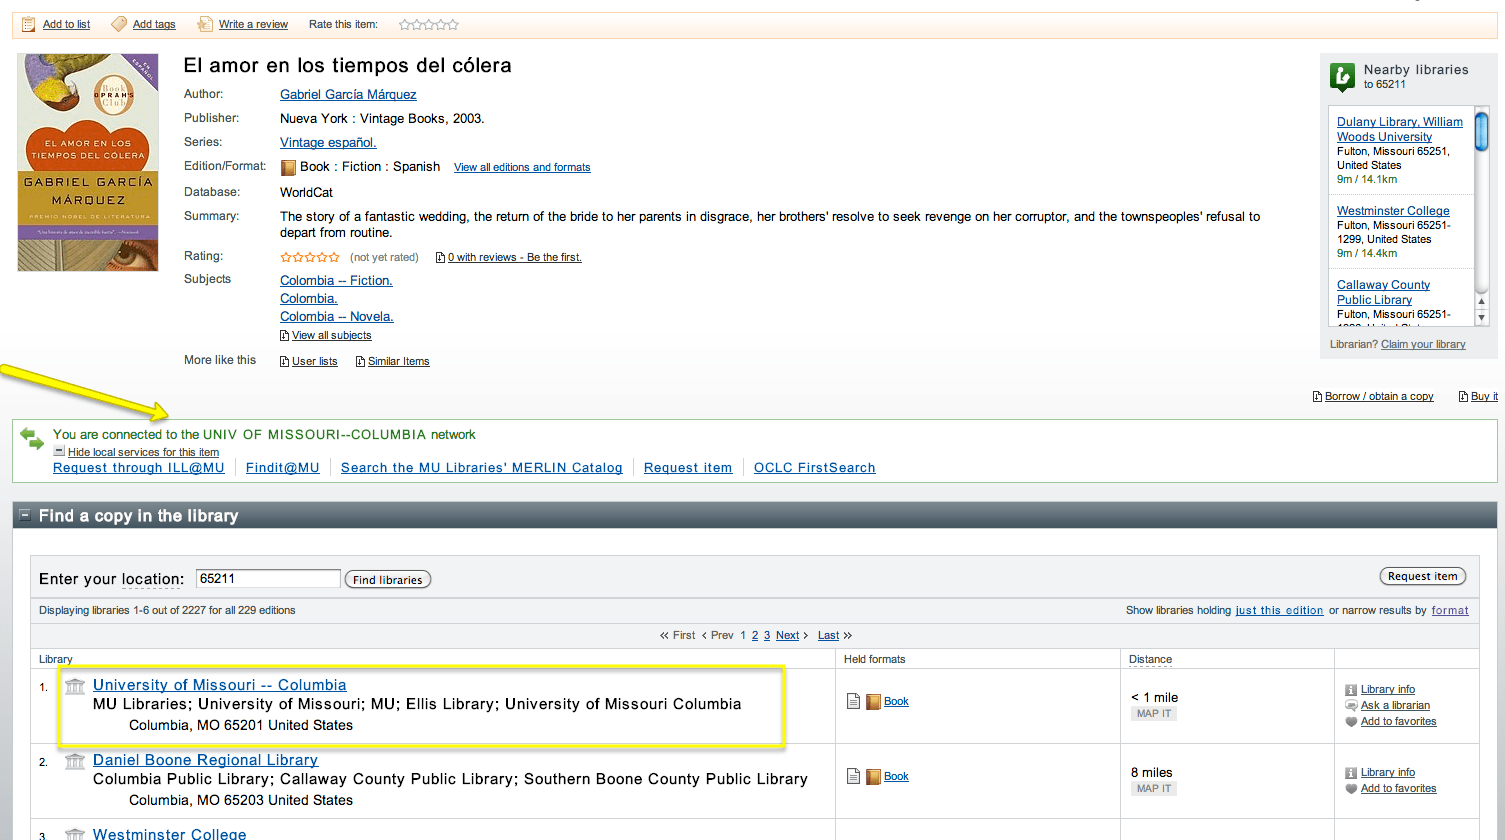This screenshot has height=840, width=1505.
Task: Collapse the Find a copy in the library section
Action: click(x=25, y=515)
